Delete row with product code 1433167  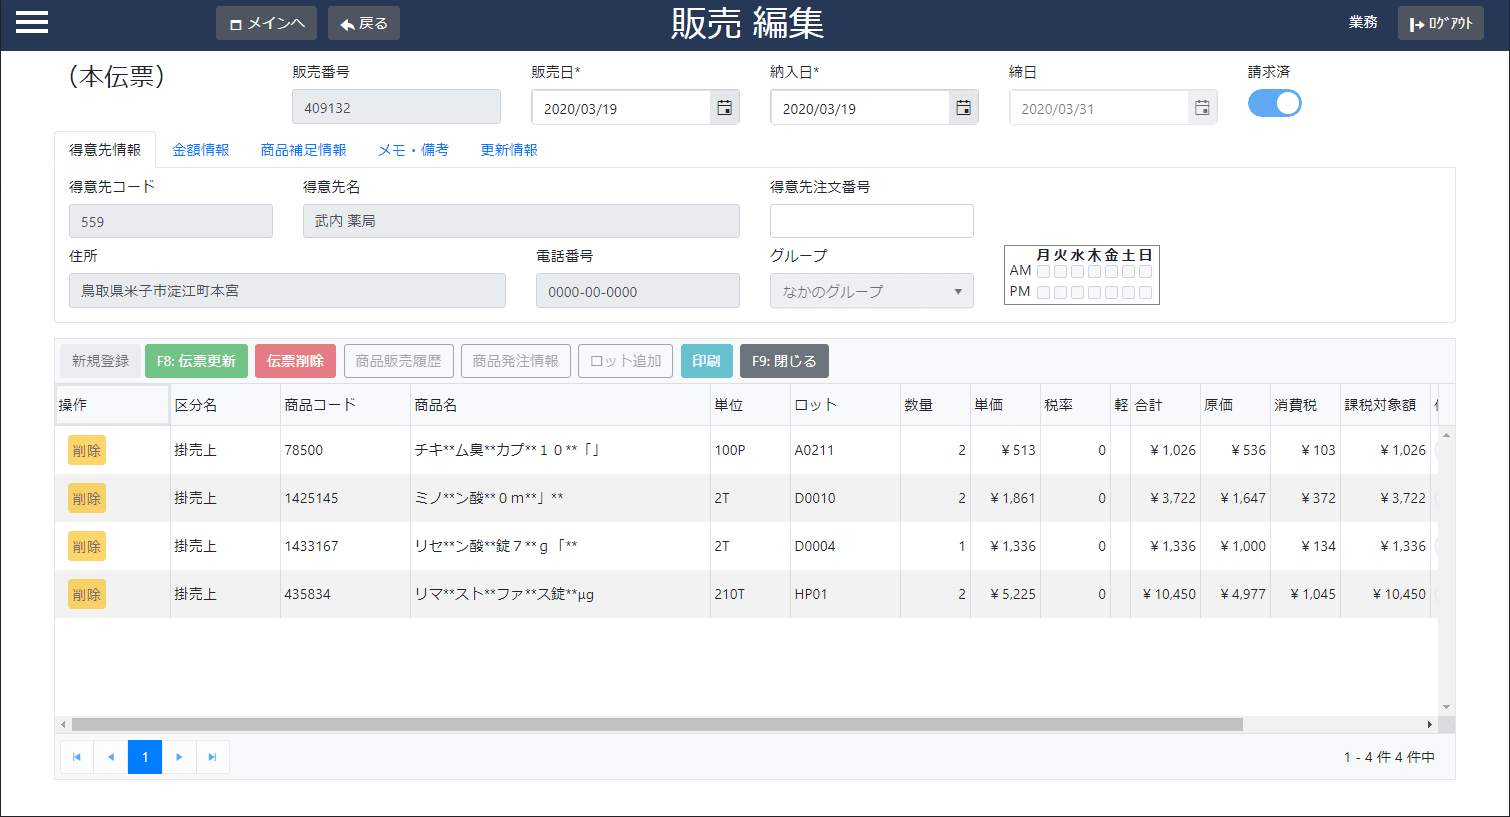click(87, 547)
